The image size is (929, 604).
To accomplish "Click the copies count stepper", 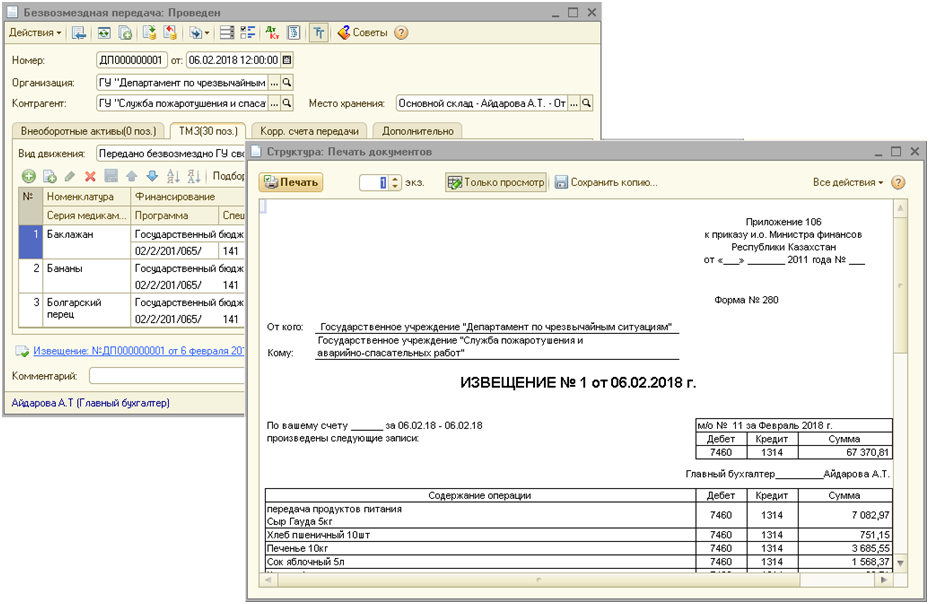I will coord(395,182).
